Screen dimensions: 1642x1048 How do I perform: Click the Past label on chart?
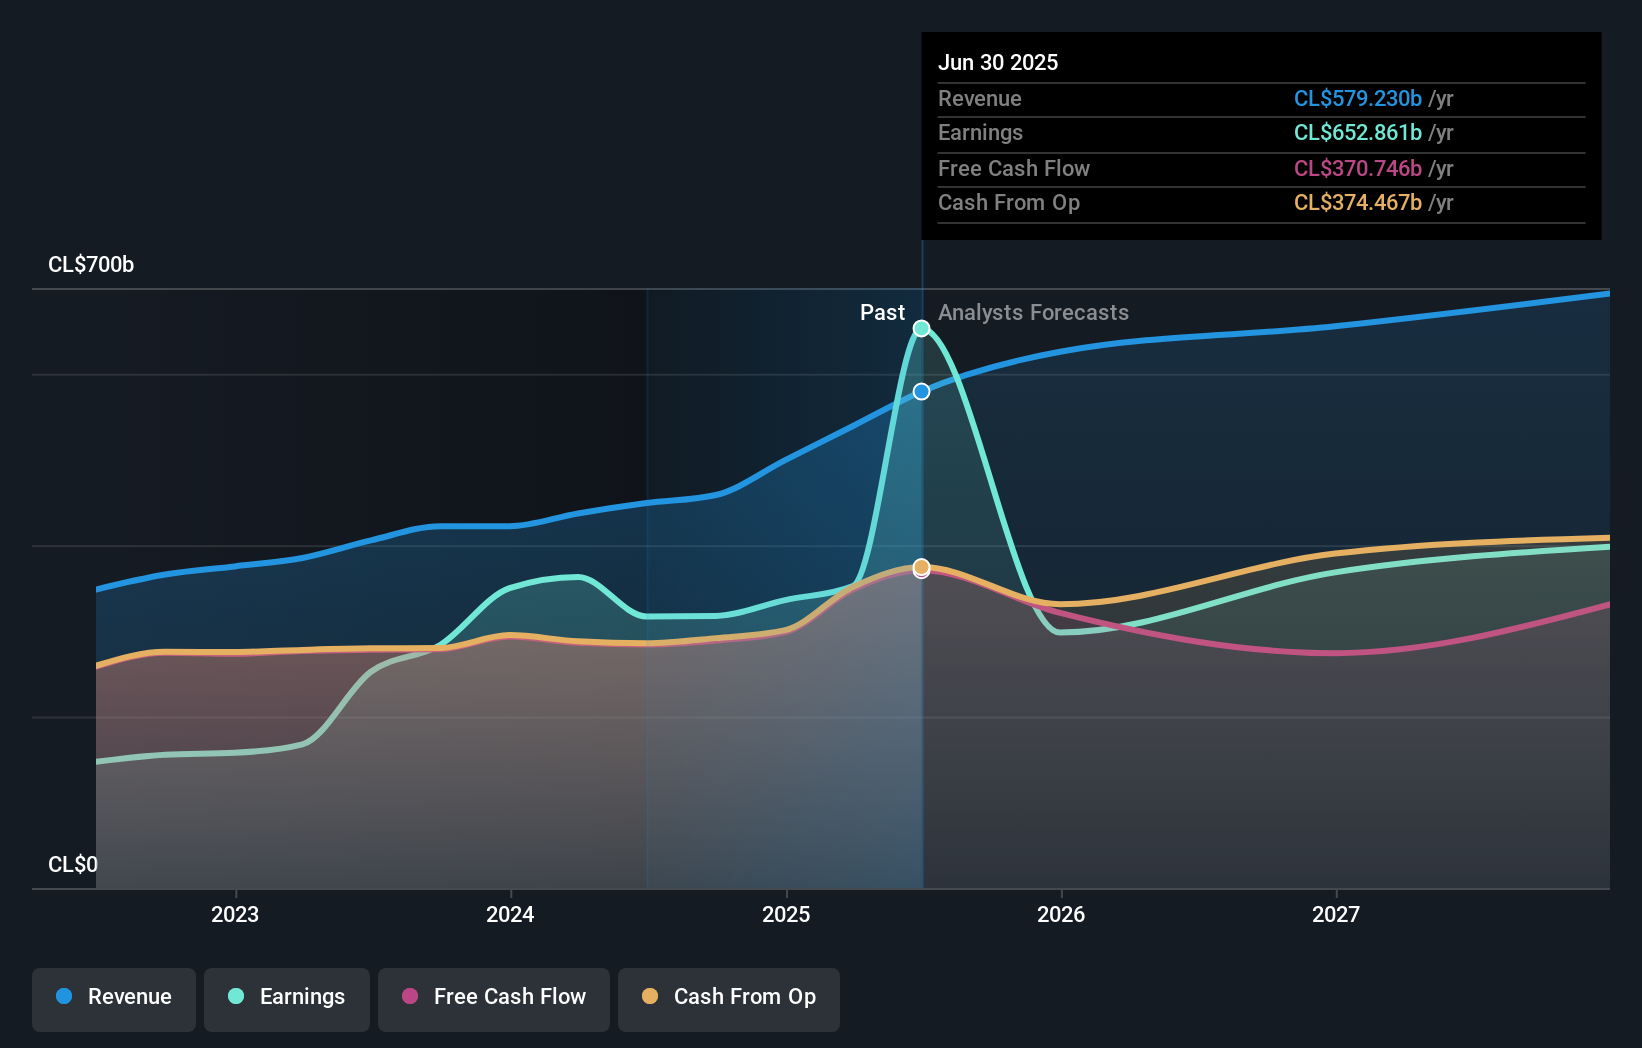click(882, 312)
